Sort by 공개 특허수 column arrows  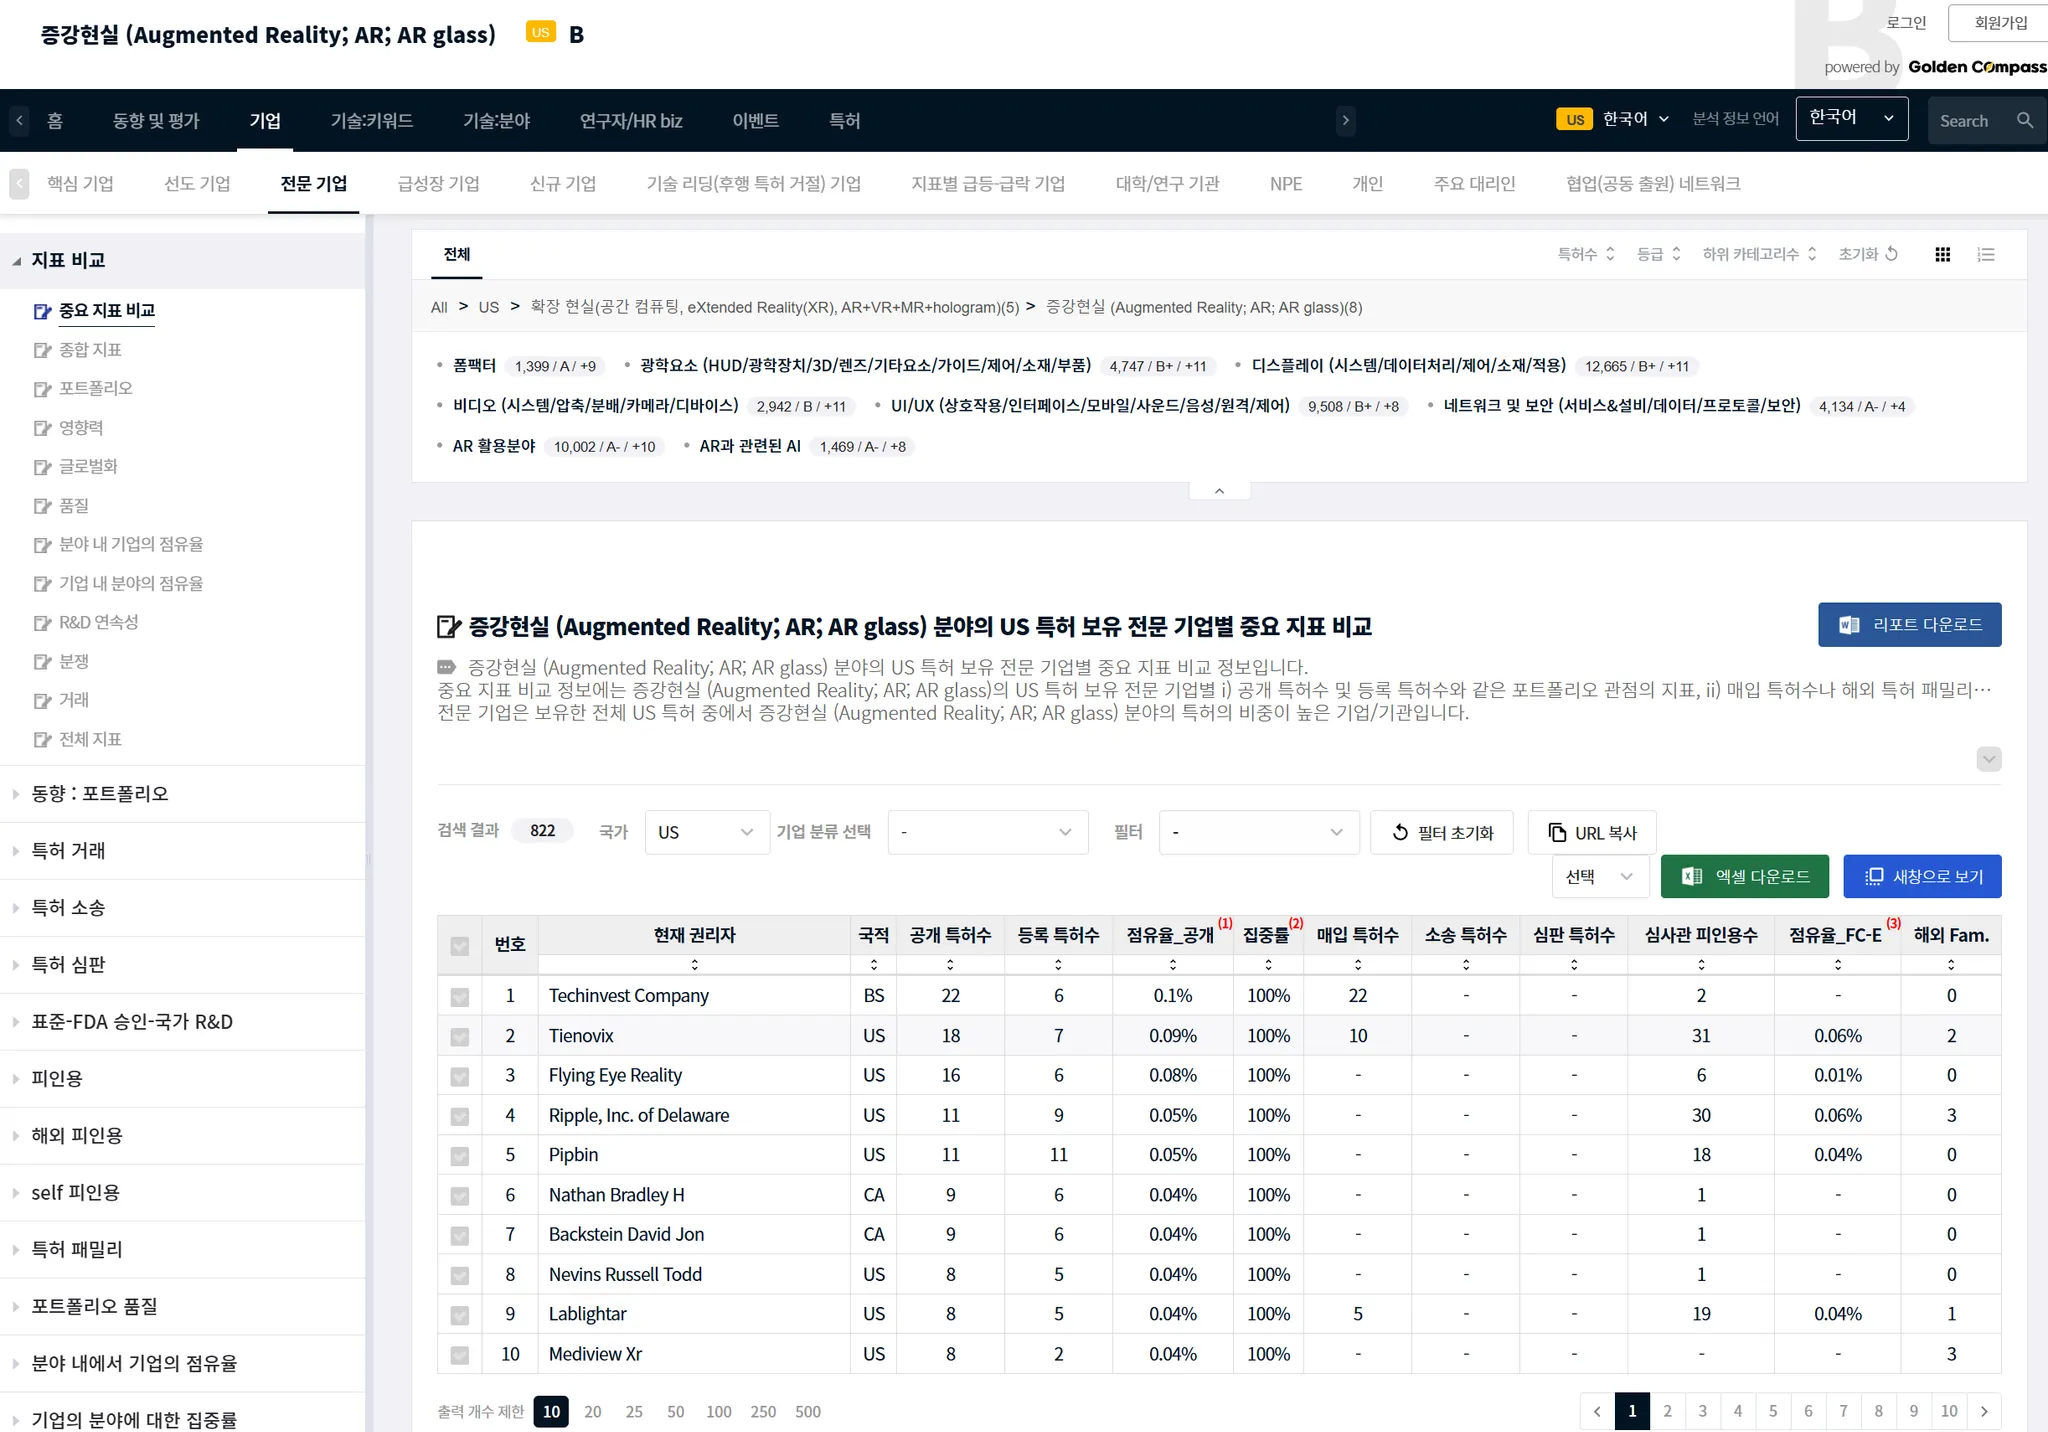950,965
